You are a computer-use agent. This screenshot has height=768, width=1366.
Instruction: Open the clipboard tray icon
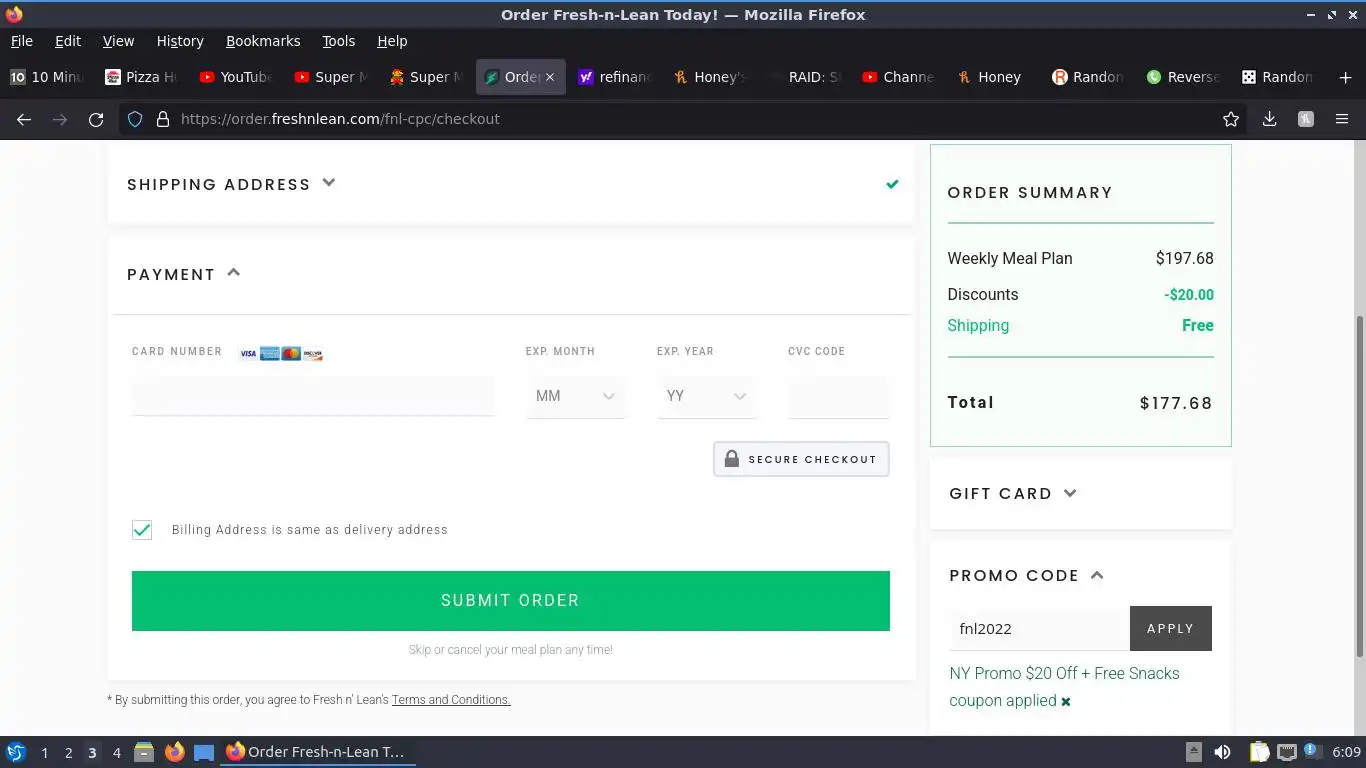coord(1259,752)
